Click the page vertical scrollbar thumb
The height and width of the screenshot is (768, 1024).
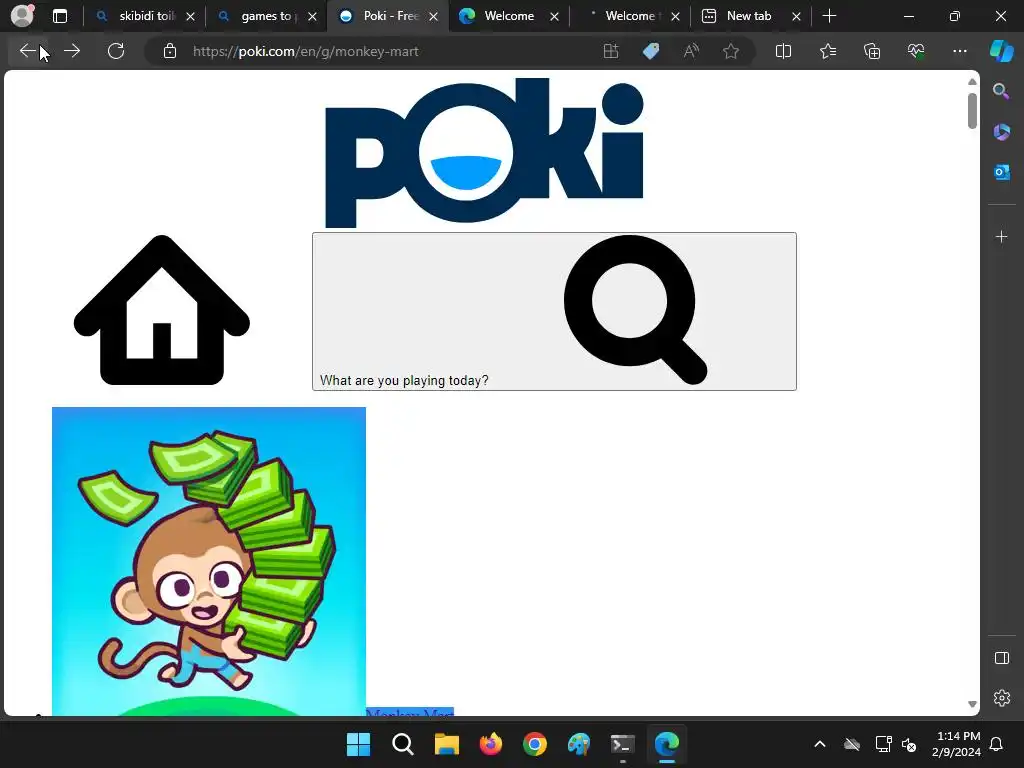pos(972,111)
